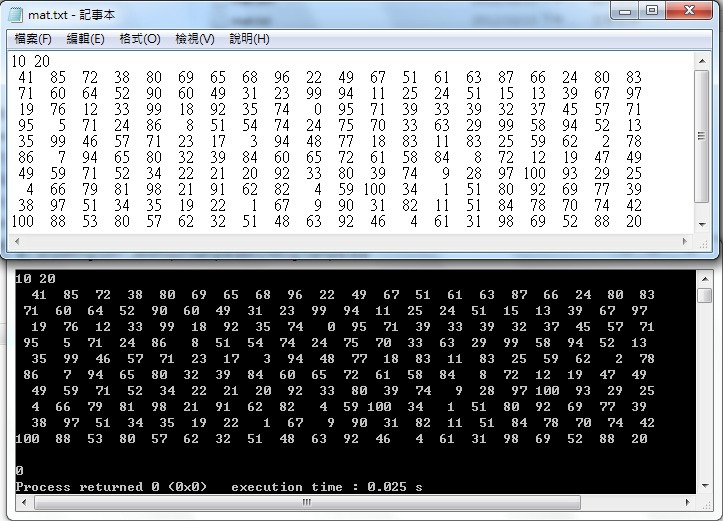Image resolution: width=723 pixels, height=521 pixels.
Task: Open the 編輯(E) menu in Notepad
Action: pyautogui.click(x=86, y=39)
